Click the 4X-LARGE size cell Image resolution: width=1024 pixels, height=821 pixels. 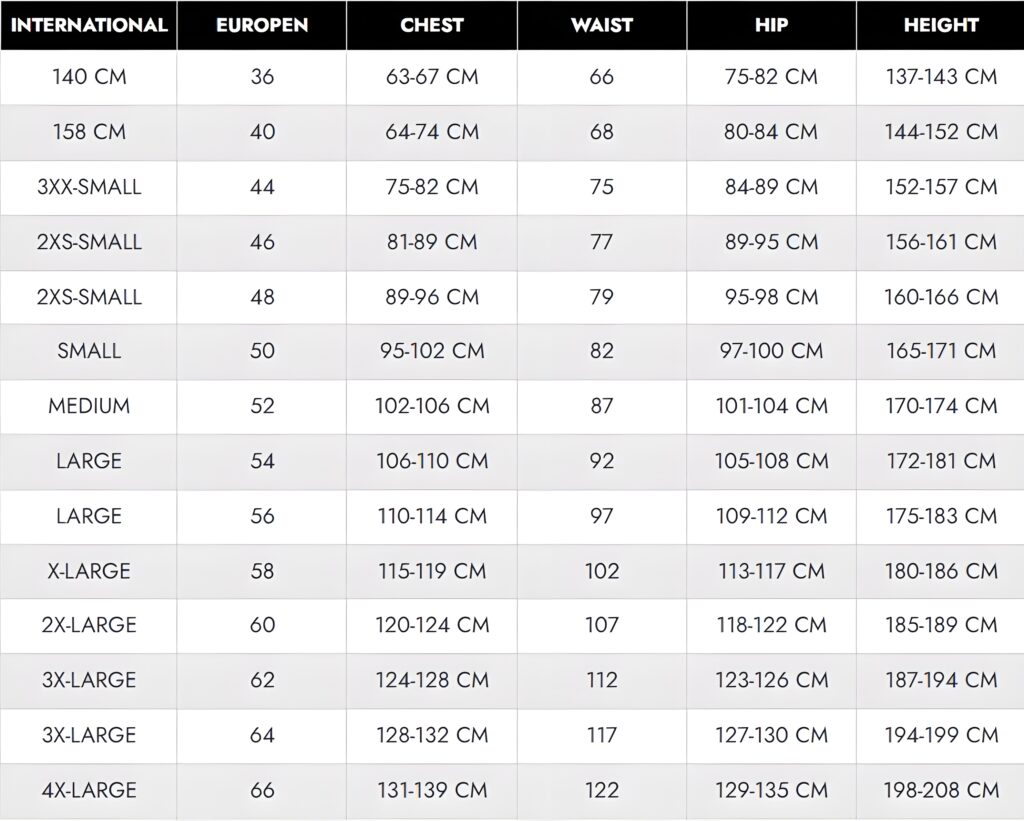(x=89, y=790)
